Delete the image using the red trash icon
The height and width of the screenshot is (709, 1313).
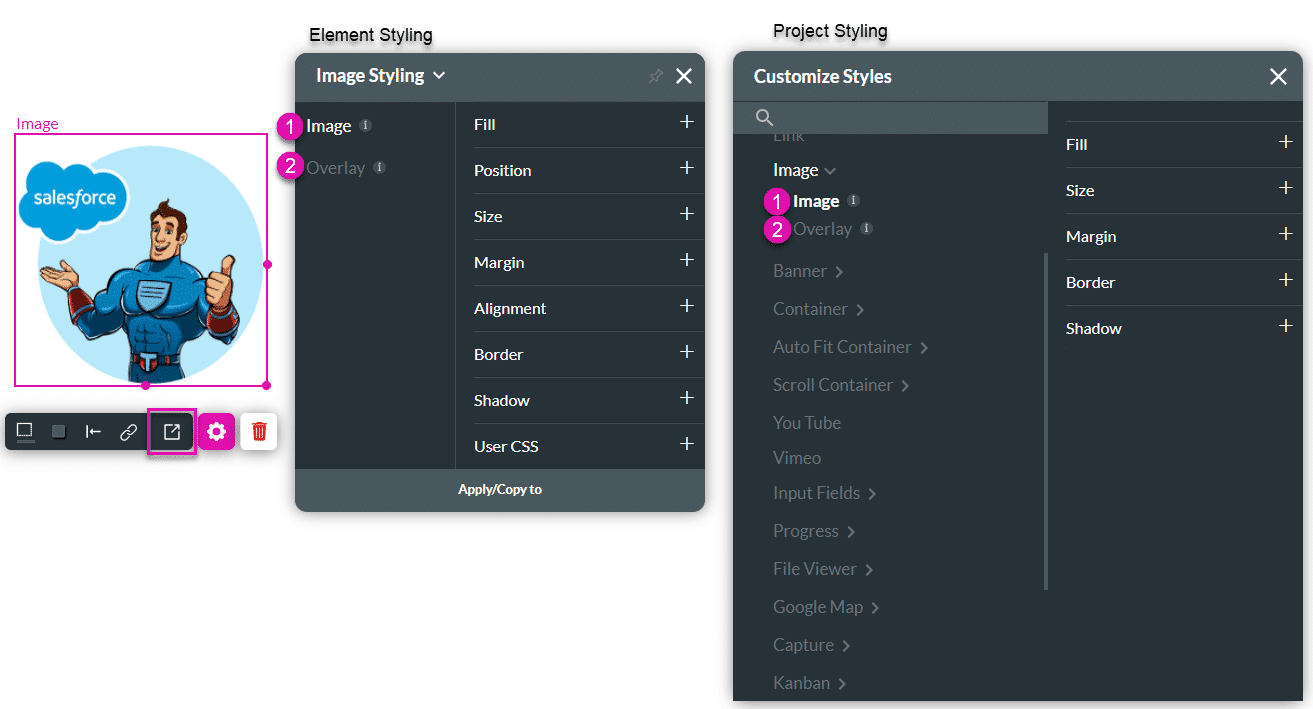coord(258,431)
